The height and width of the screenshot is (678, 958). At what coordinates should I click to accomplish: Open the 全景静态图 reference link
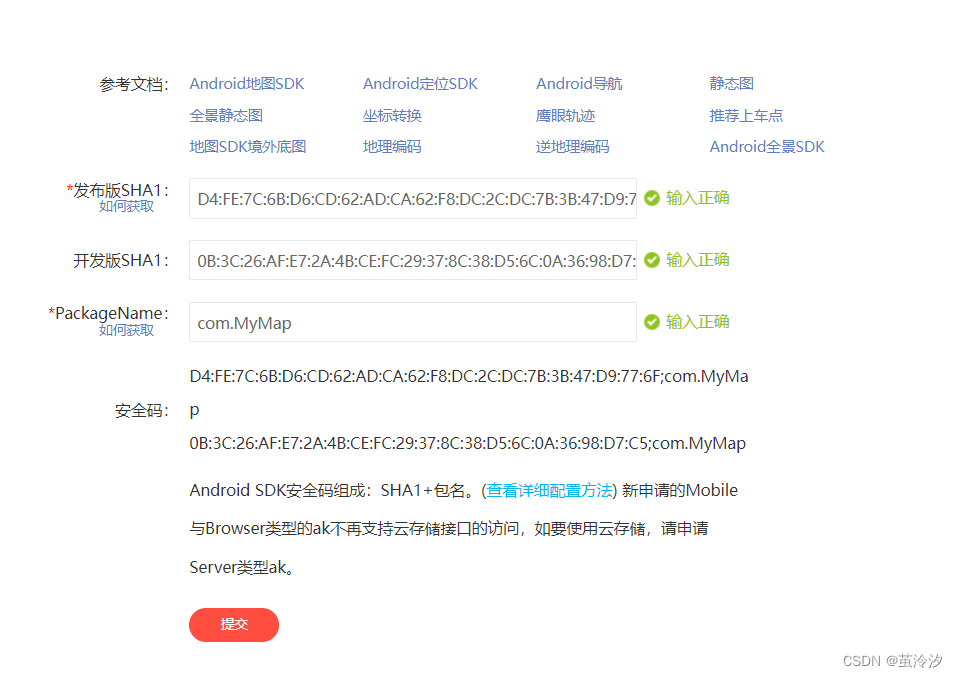[x=226, y=115]
